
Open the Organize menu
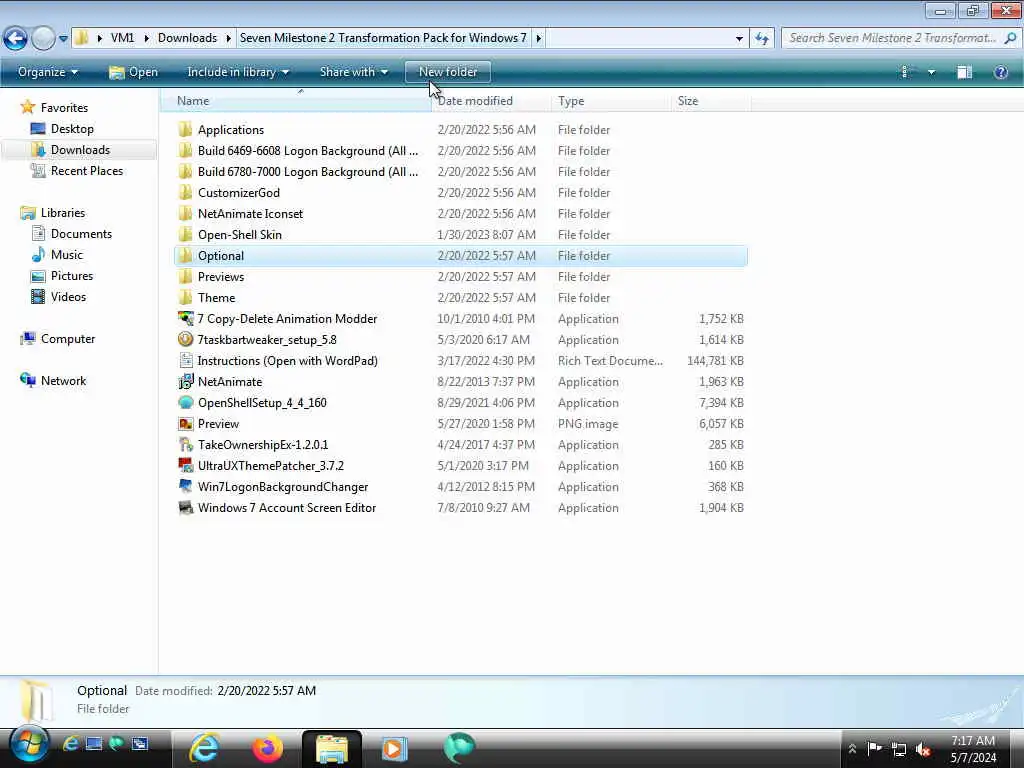coord(48,72)
